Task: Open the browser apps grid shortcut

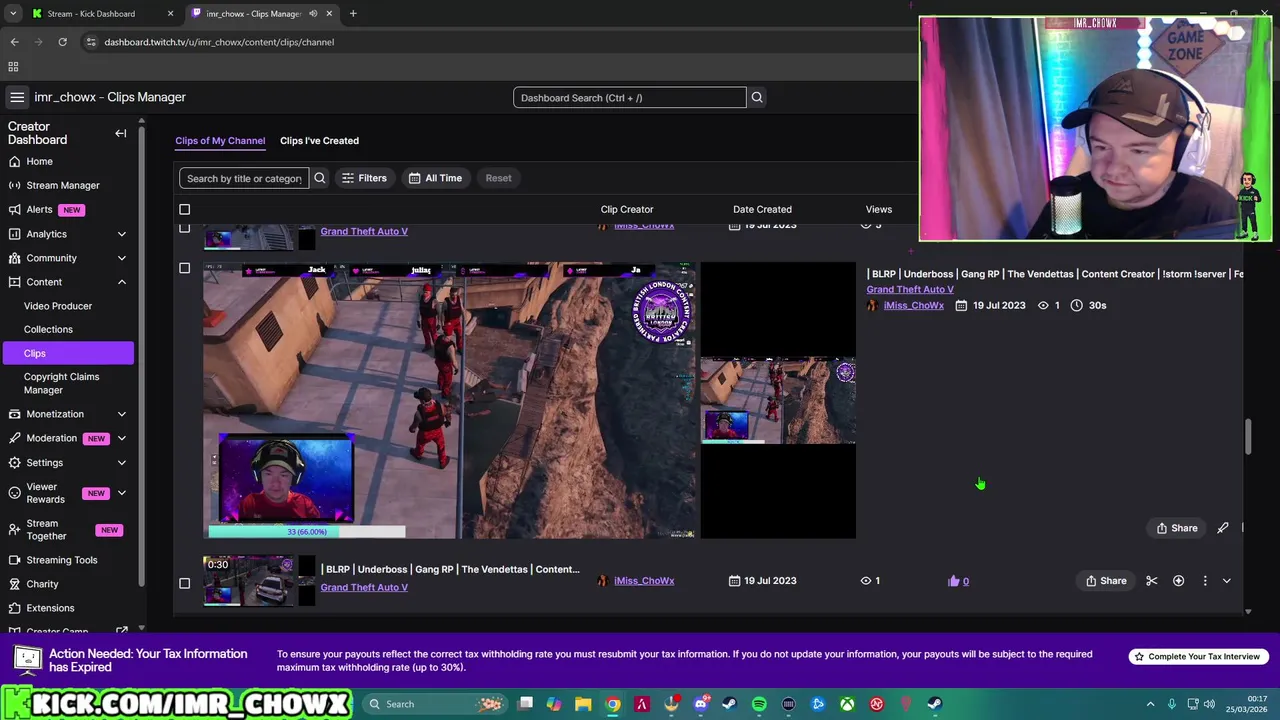Action: pyautogui.click(x=13, y=67)
